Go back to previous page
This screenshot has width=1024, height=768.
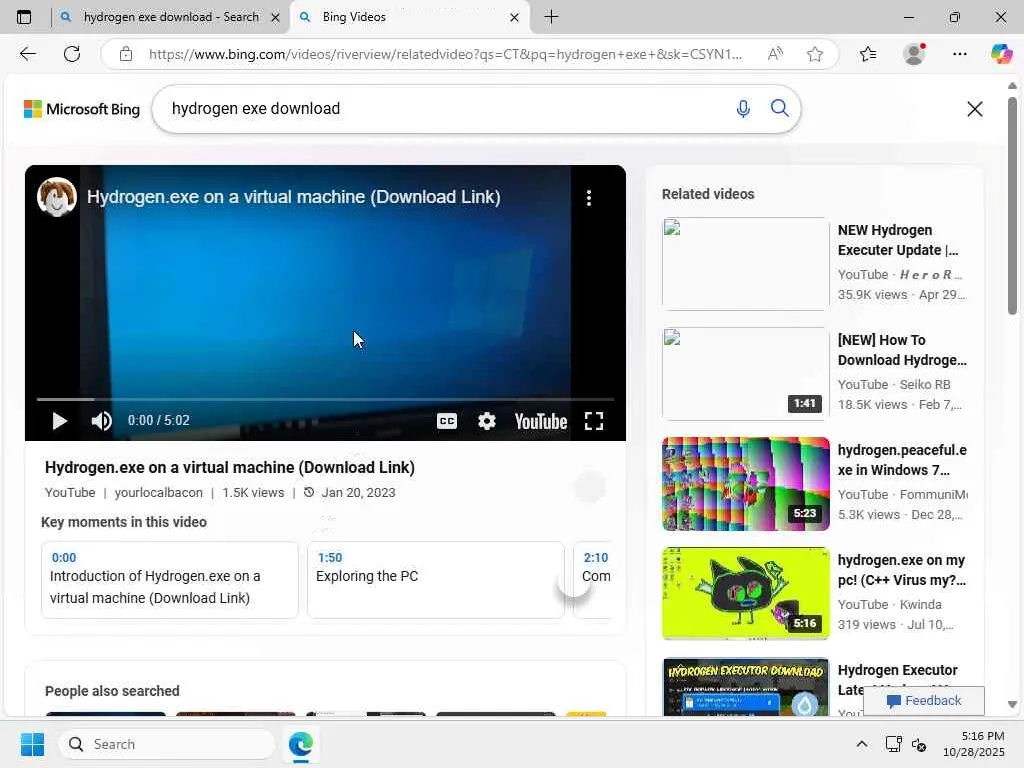tap(27, 54)
